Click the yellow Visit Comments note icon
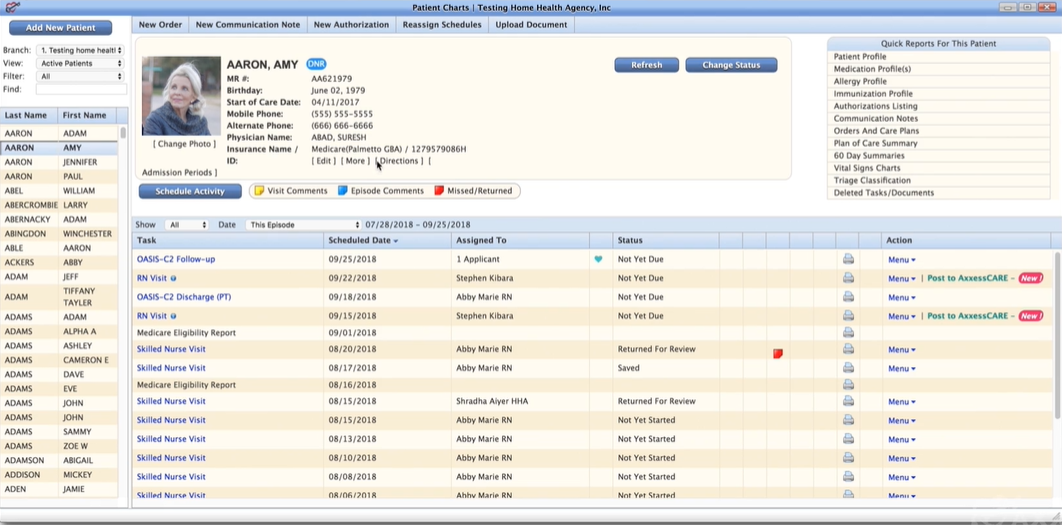This screenshot has width=1062, height=525. click(x=258, y=191)
